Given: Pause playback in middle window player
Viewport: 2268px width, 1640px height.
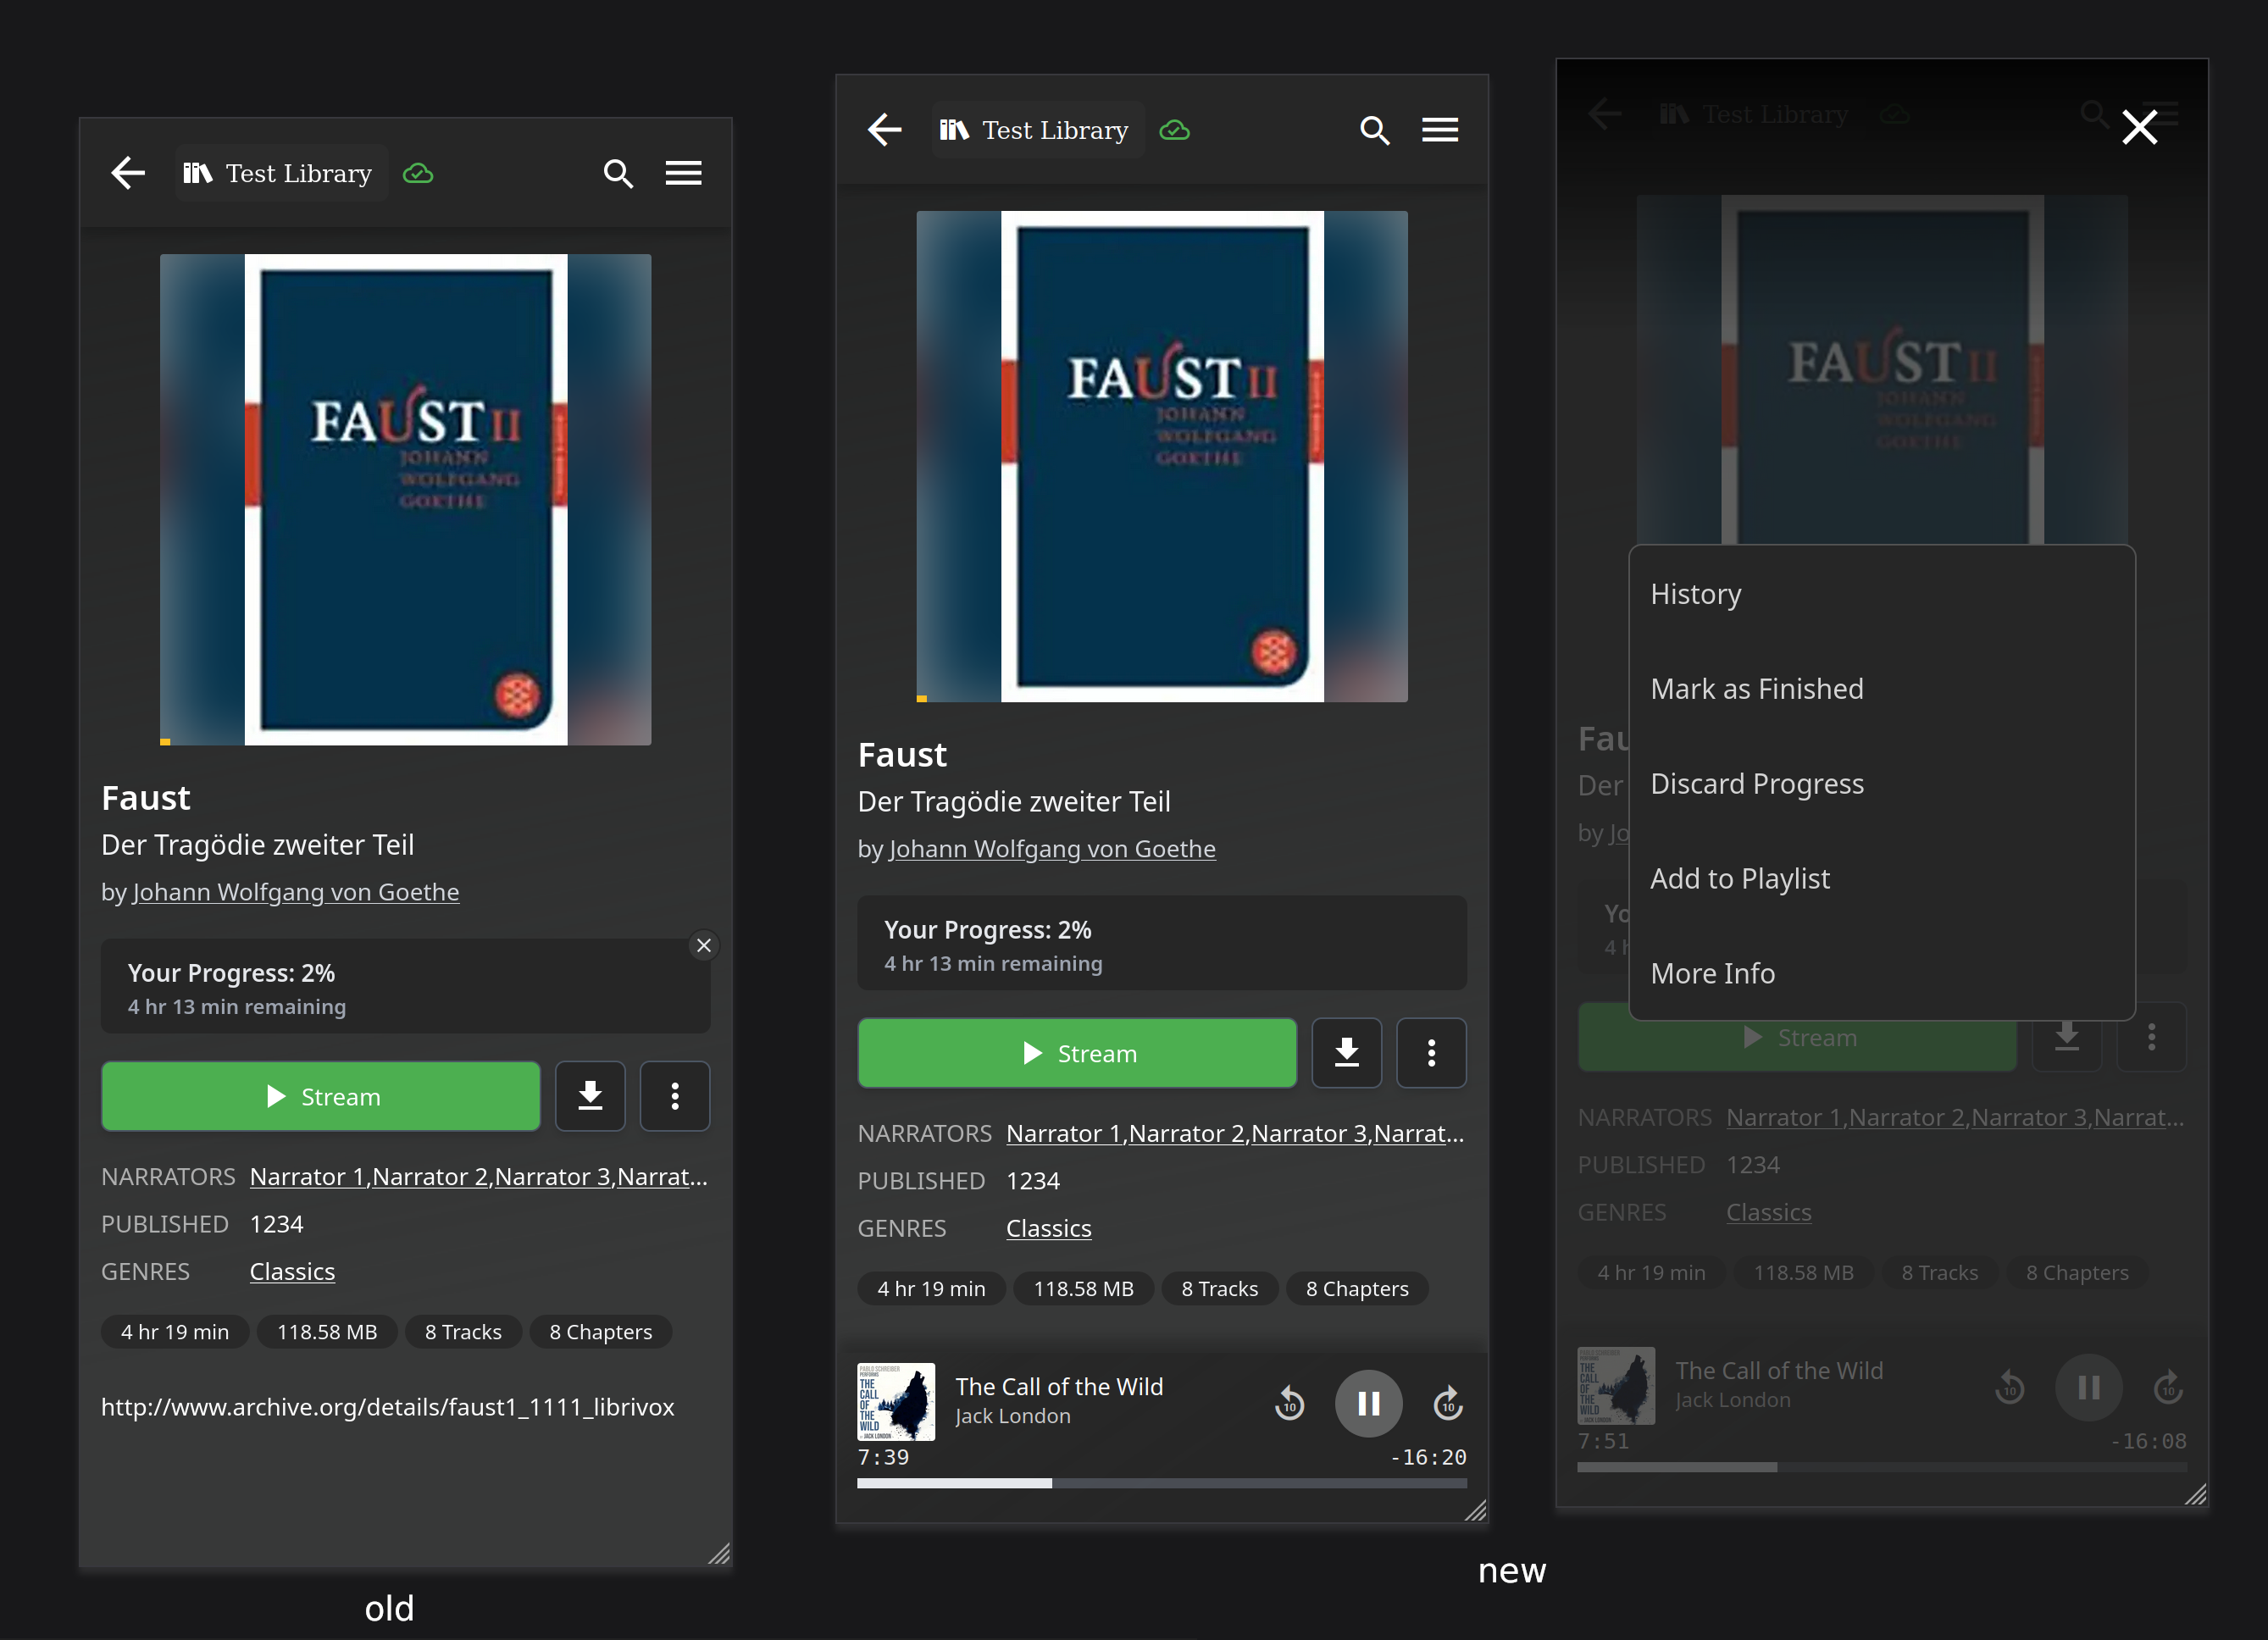Looking at the screenshot, I should click(1368, 1403).
